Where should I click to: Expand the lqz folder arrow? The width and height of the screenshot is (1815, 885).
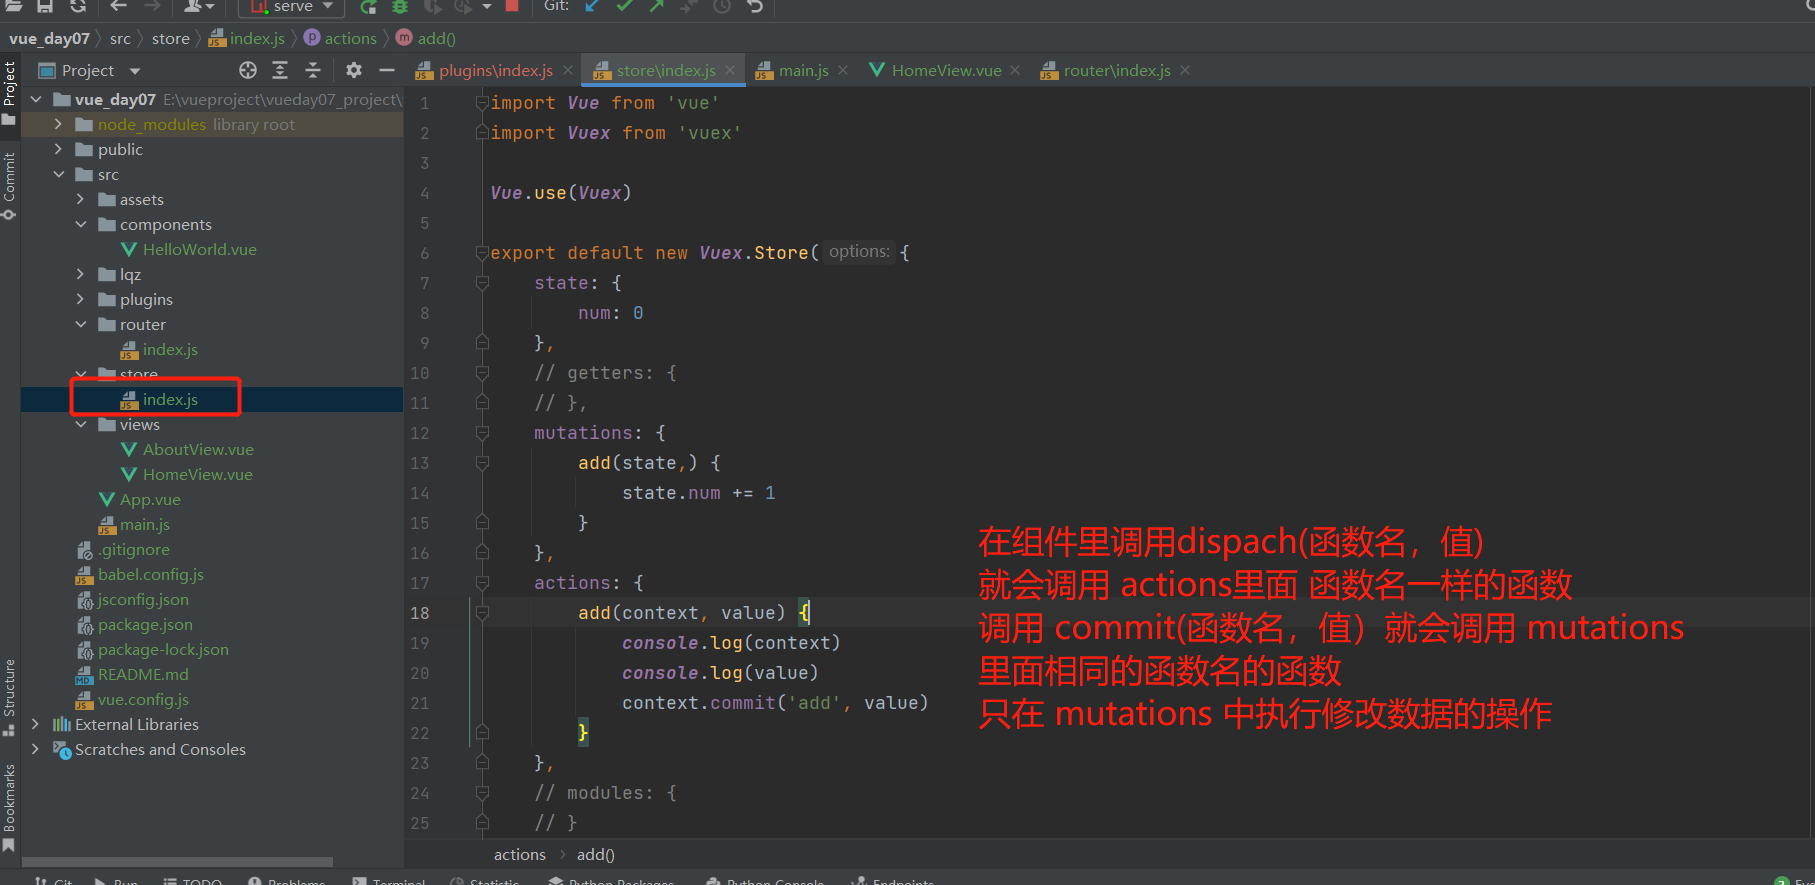click(x=81, y=274)
